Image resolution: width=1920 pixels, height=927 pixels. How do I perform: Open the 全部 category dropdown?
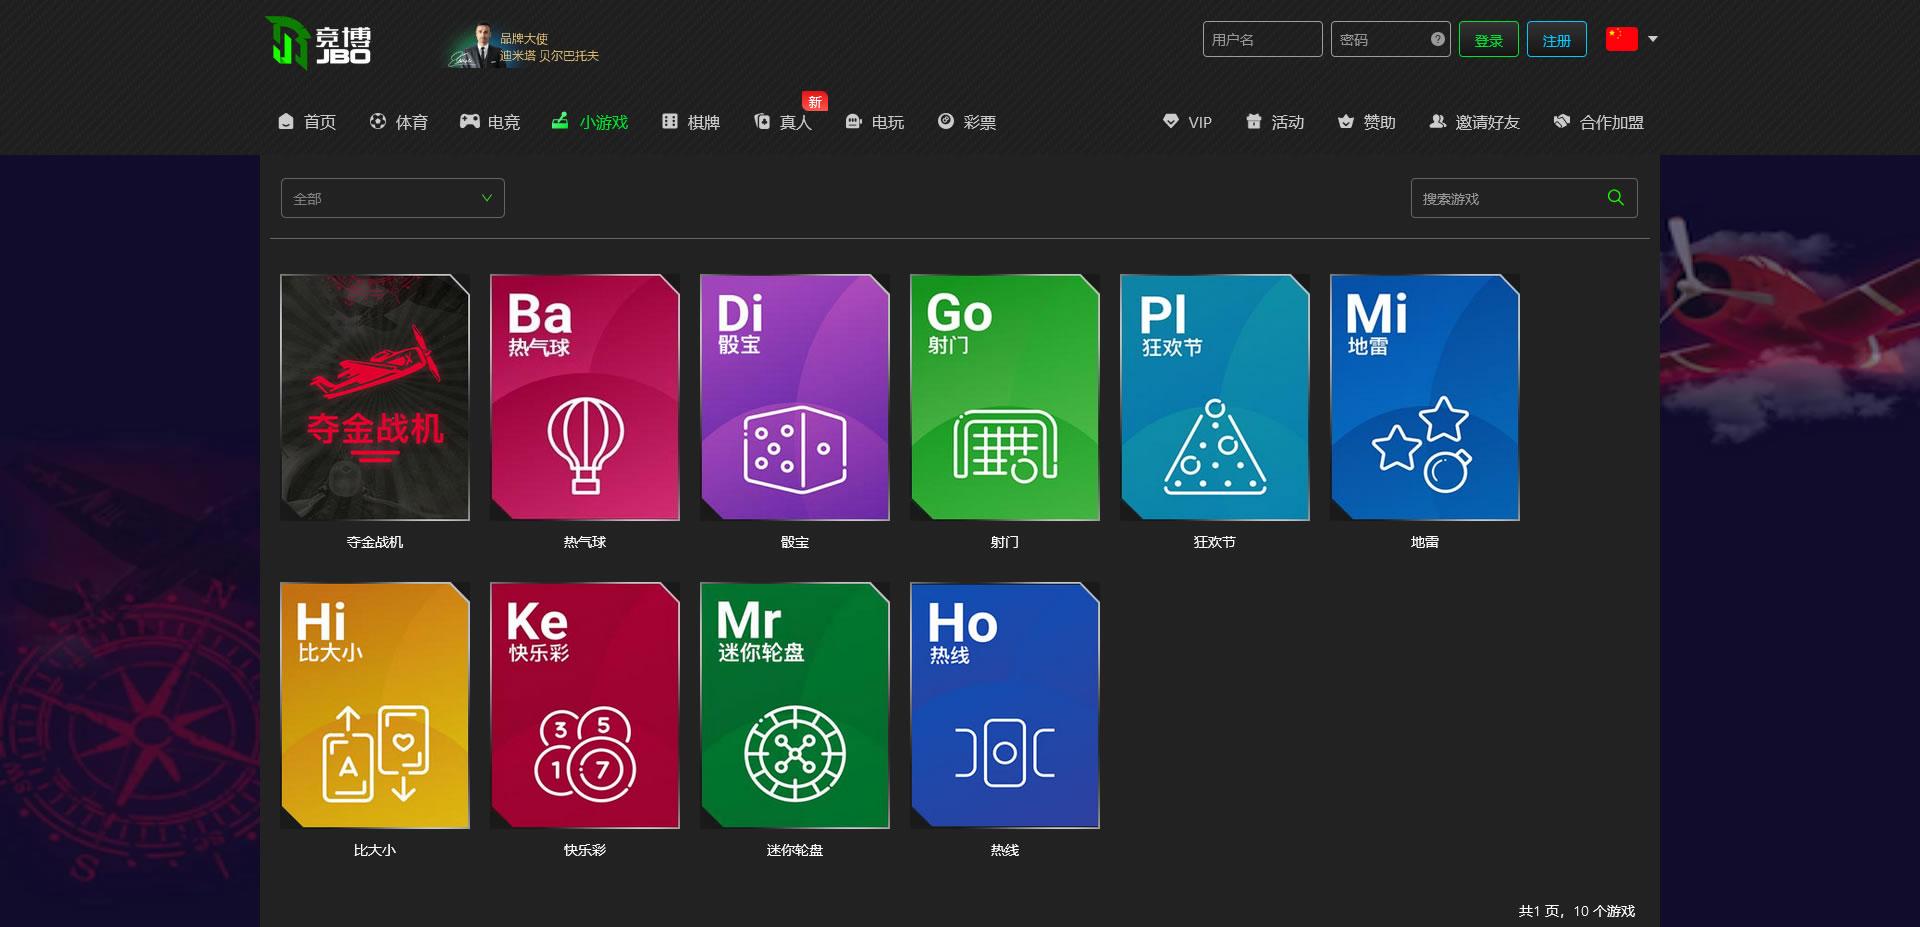coord(392,198)
